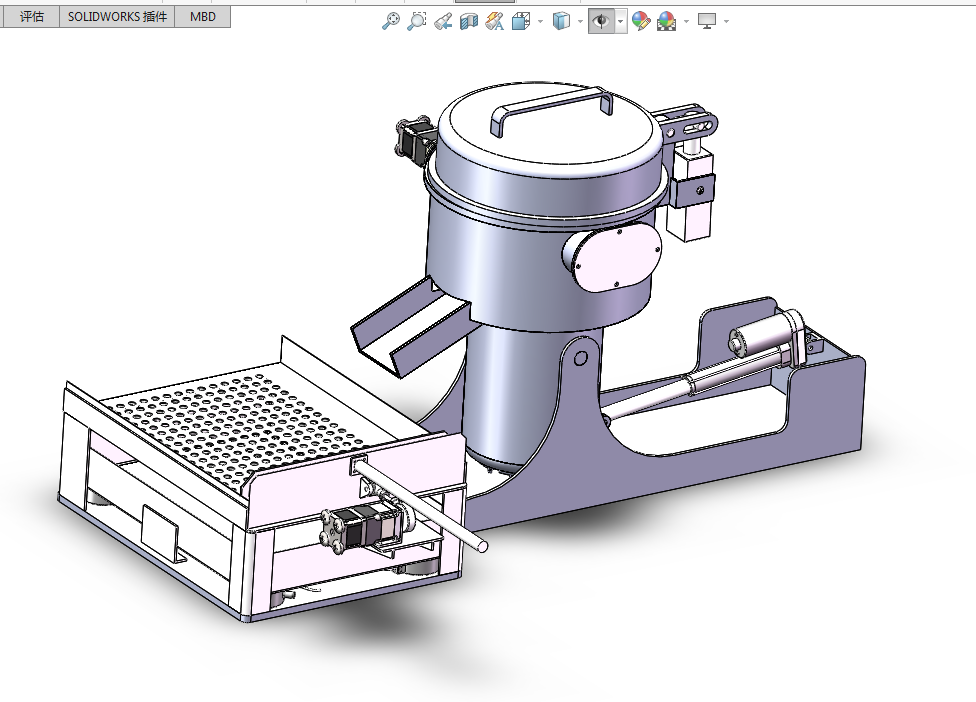This screenshot has width=976, height=702.
Task: Go back to the Previous View
Action: pos(444,21)
